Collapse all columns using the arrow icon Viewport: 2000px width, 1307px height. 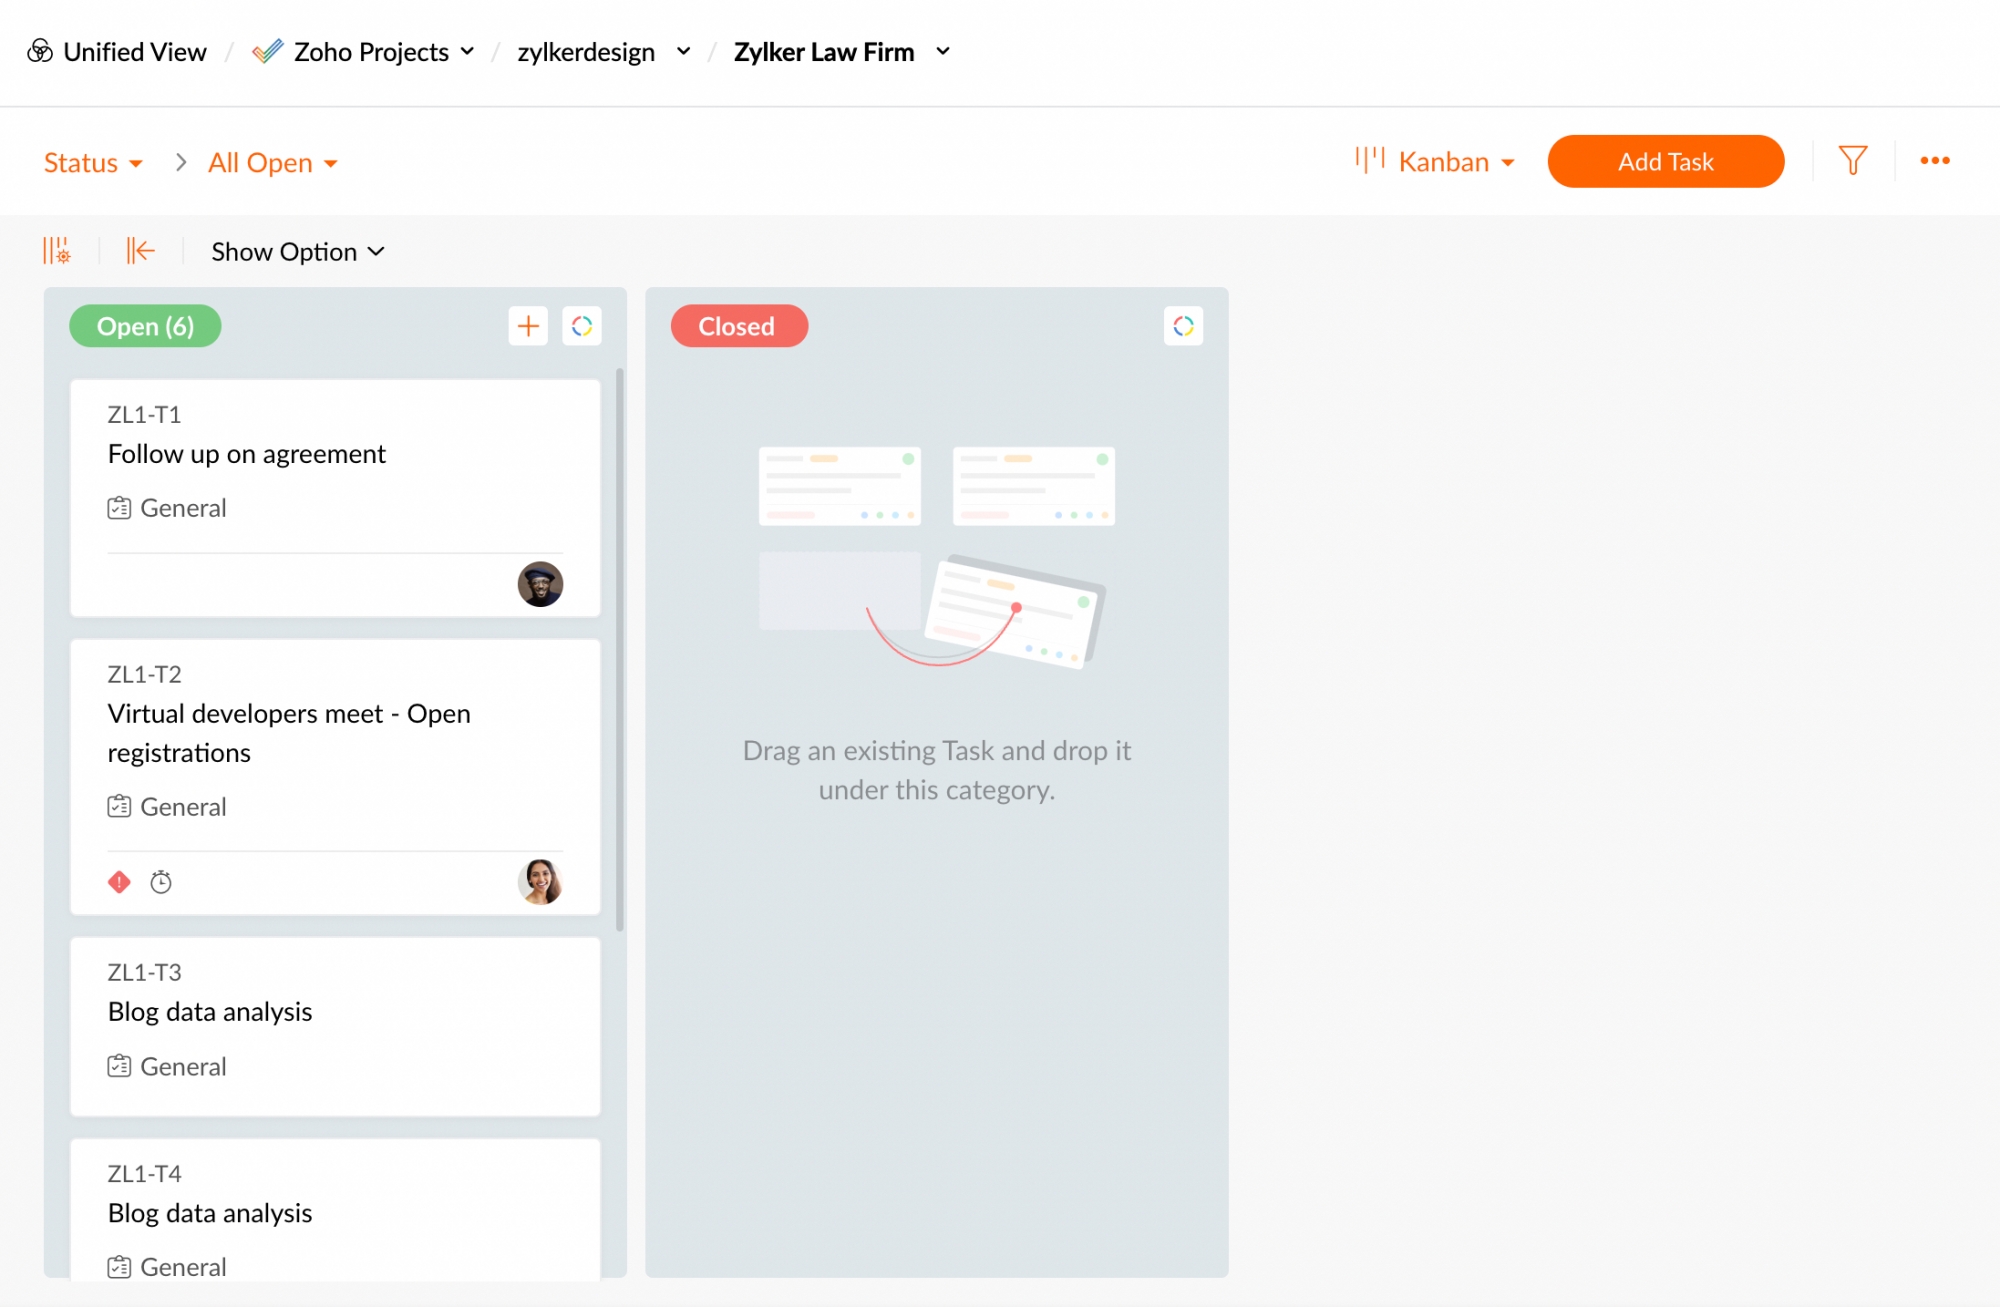(x=140, y=251)
